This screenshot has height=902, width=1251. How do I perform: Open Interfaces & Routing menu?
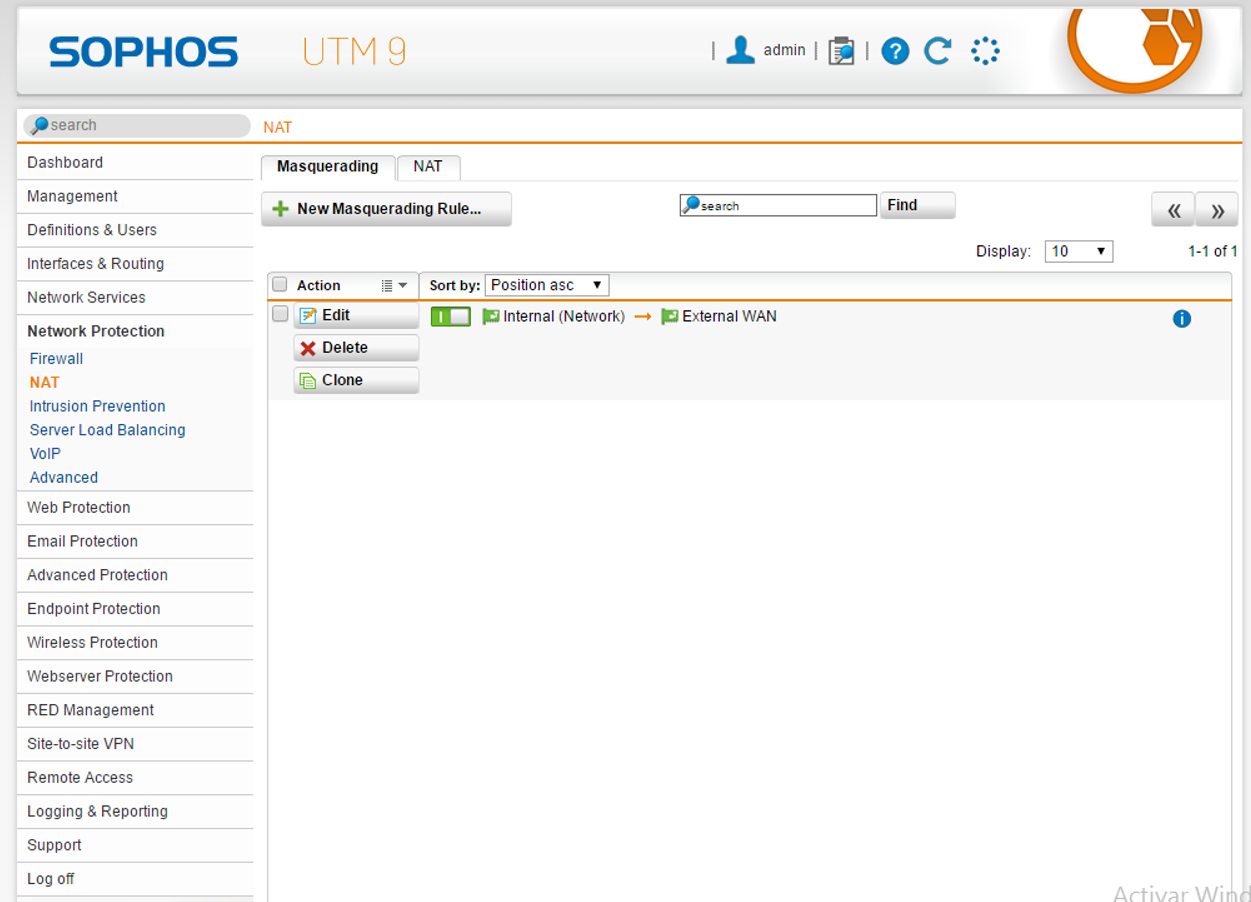click(x=135, y=264)
